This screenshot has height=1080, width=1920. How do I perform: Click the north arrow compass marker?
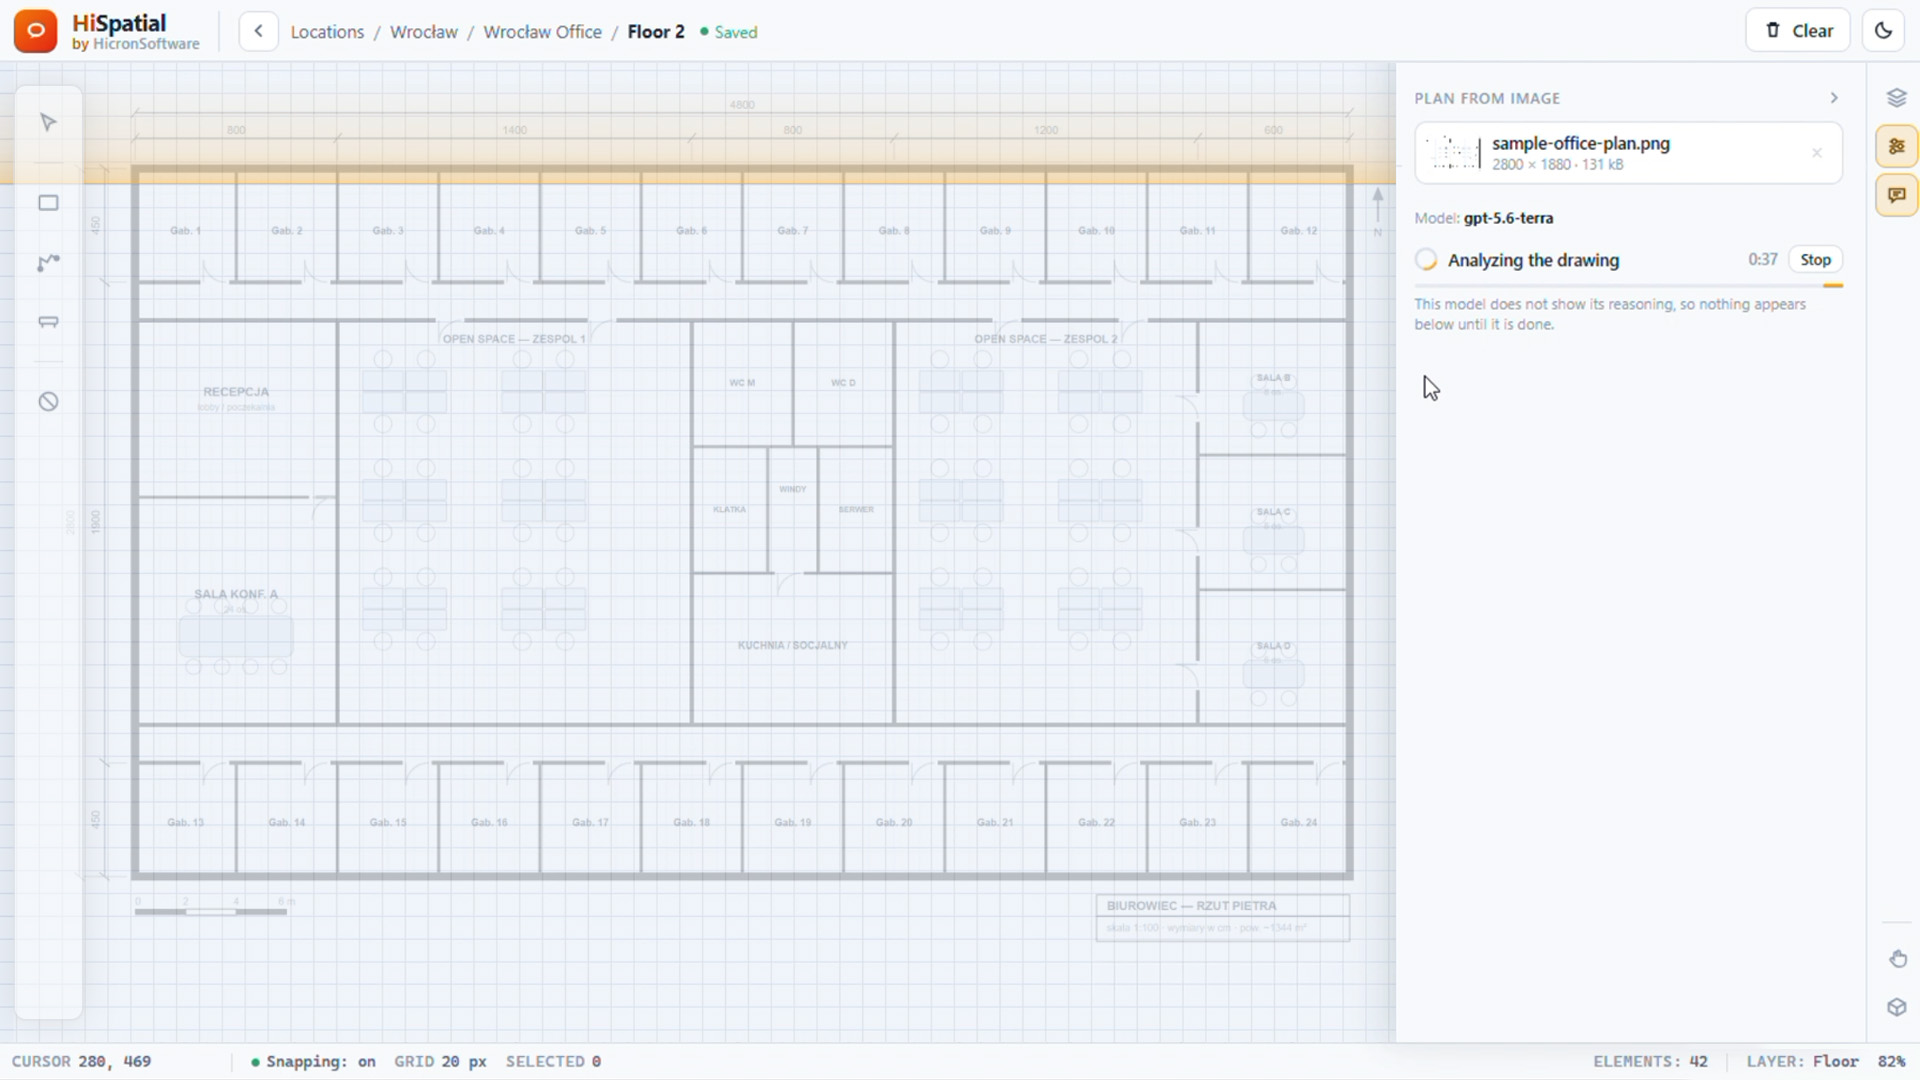pyautogui.click(x=1378, y=211)
